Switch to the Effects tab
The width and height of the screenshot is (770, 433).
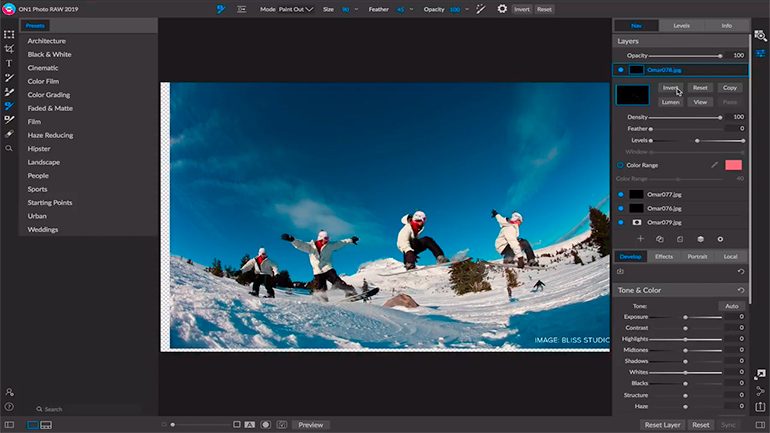click(x=664, y=257)
